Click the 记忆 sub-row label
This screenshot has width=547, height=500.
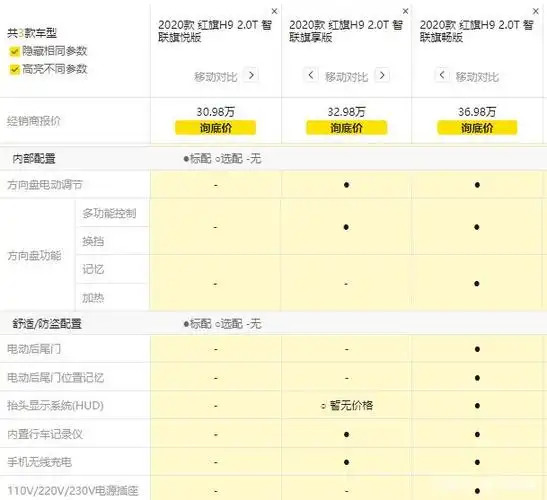[93, 269]
